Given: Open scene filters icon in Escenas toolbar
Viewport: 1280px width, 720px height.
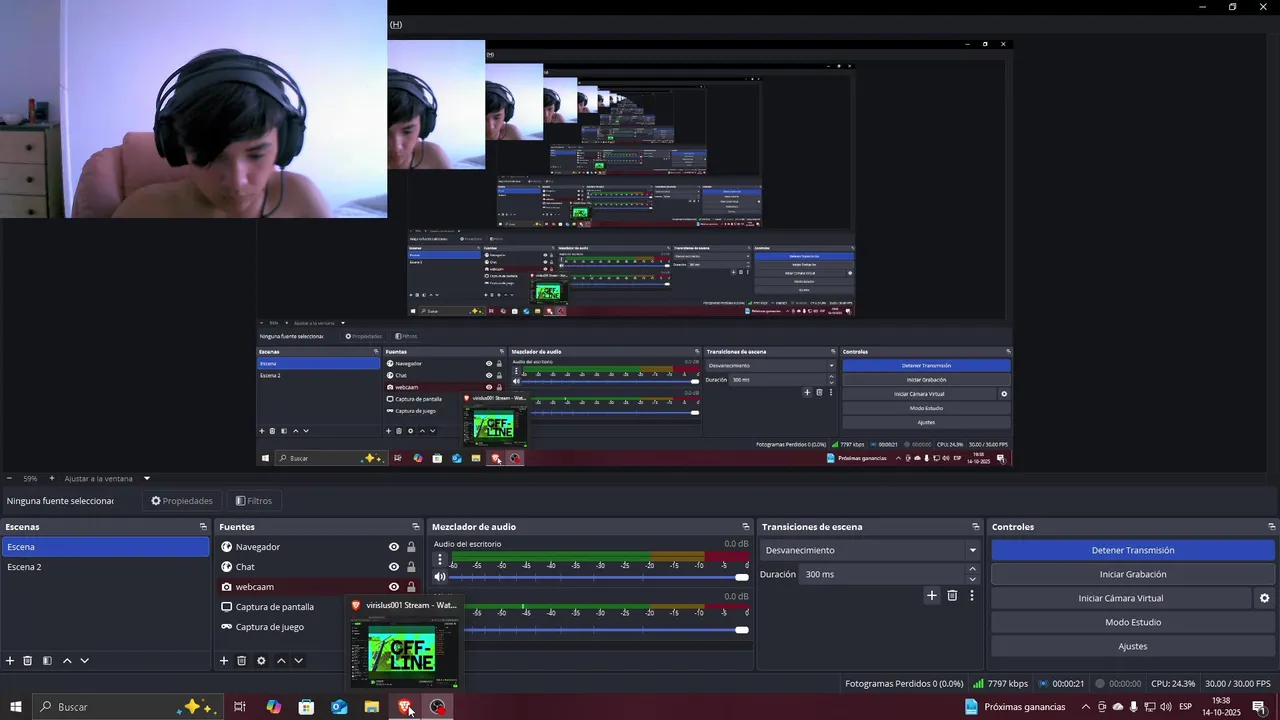Looking at the screenshot, I should [47, 661].
